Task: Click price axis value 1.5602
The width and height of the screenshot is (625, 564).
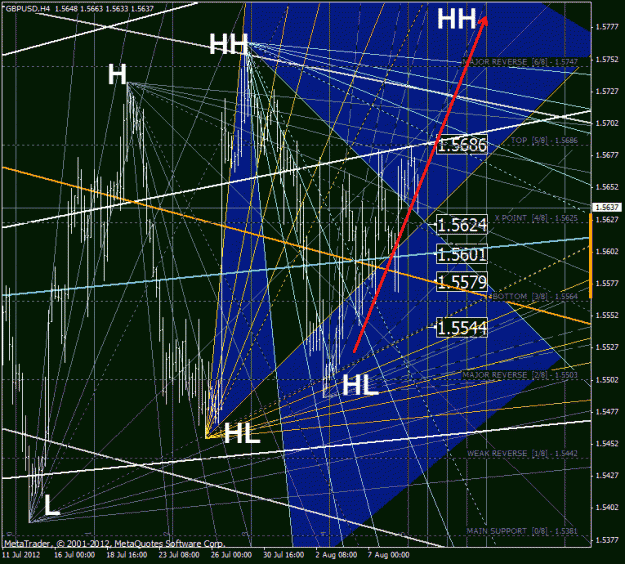Action: coord(607,252)
